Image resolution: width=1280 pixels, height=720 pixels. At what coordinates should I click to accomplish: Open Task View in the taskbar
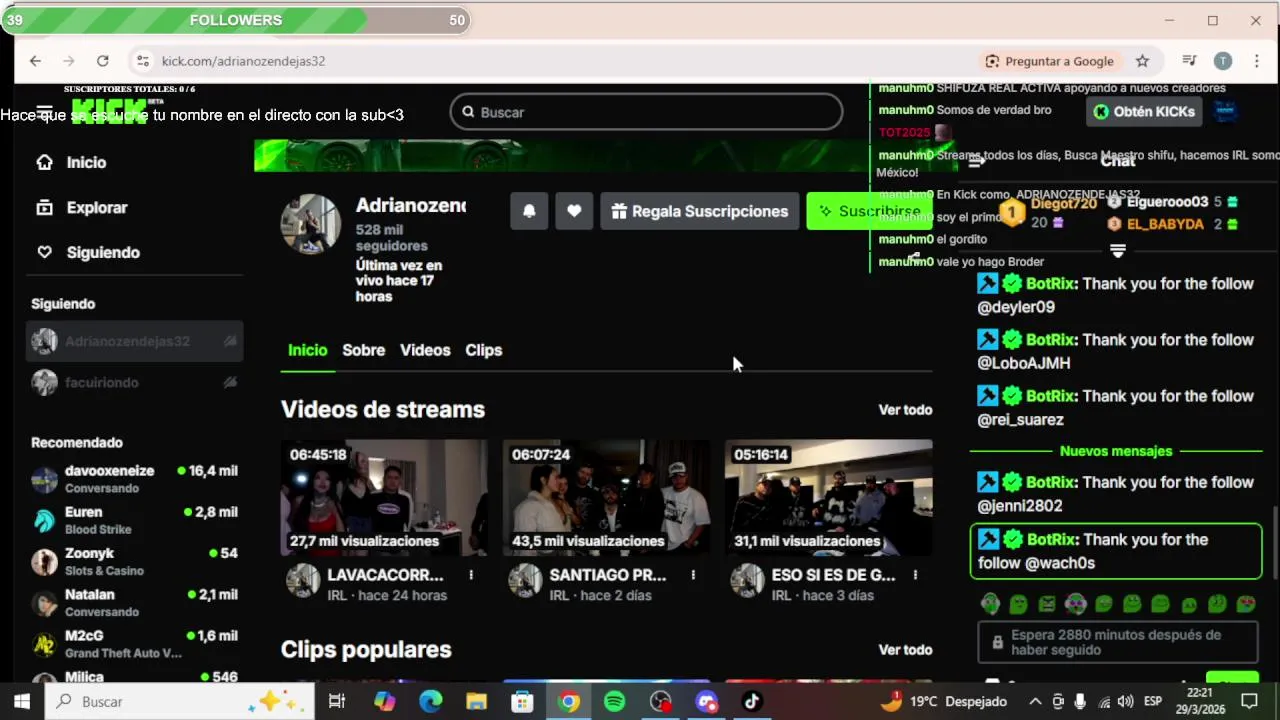[x=337, y=702]
